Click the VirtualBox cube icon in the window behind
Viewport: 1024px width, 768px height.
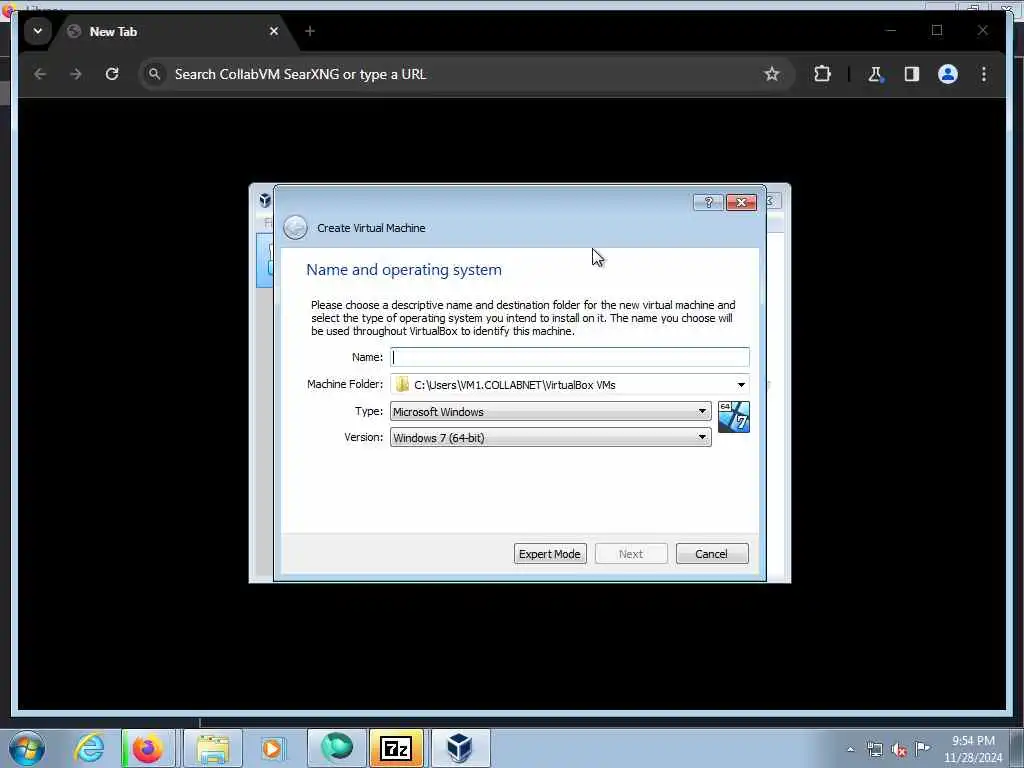(264, 200)
